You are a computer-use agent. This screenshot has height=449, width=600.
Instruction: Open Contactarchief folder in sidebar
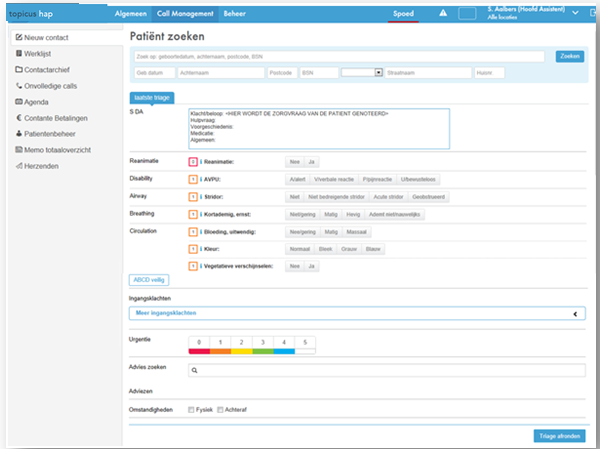pyautogui.click(x=46, y=70)
